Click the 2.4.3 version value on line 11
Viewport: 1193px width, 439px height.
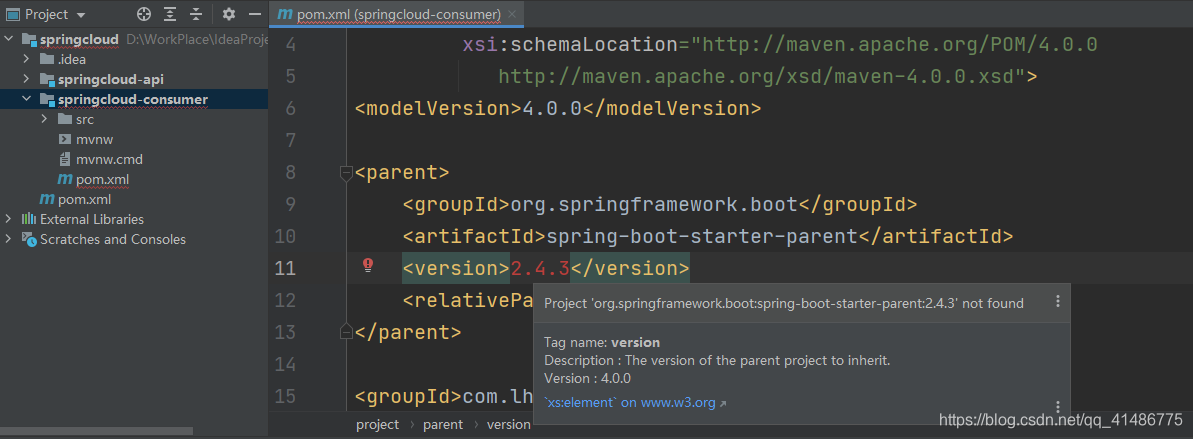[539, 268]
